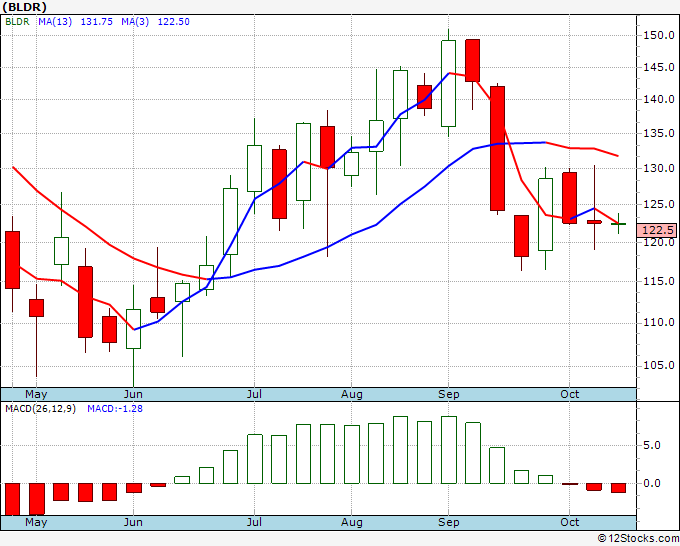
Task: Click Jul on the MACD panel date axis
Action: pyautogui.click(x=254, y=522)
